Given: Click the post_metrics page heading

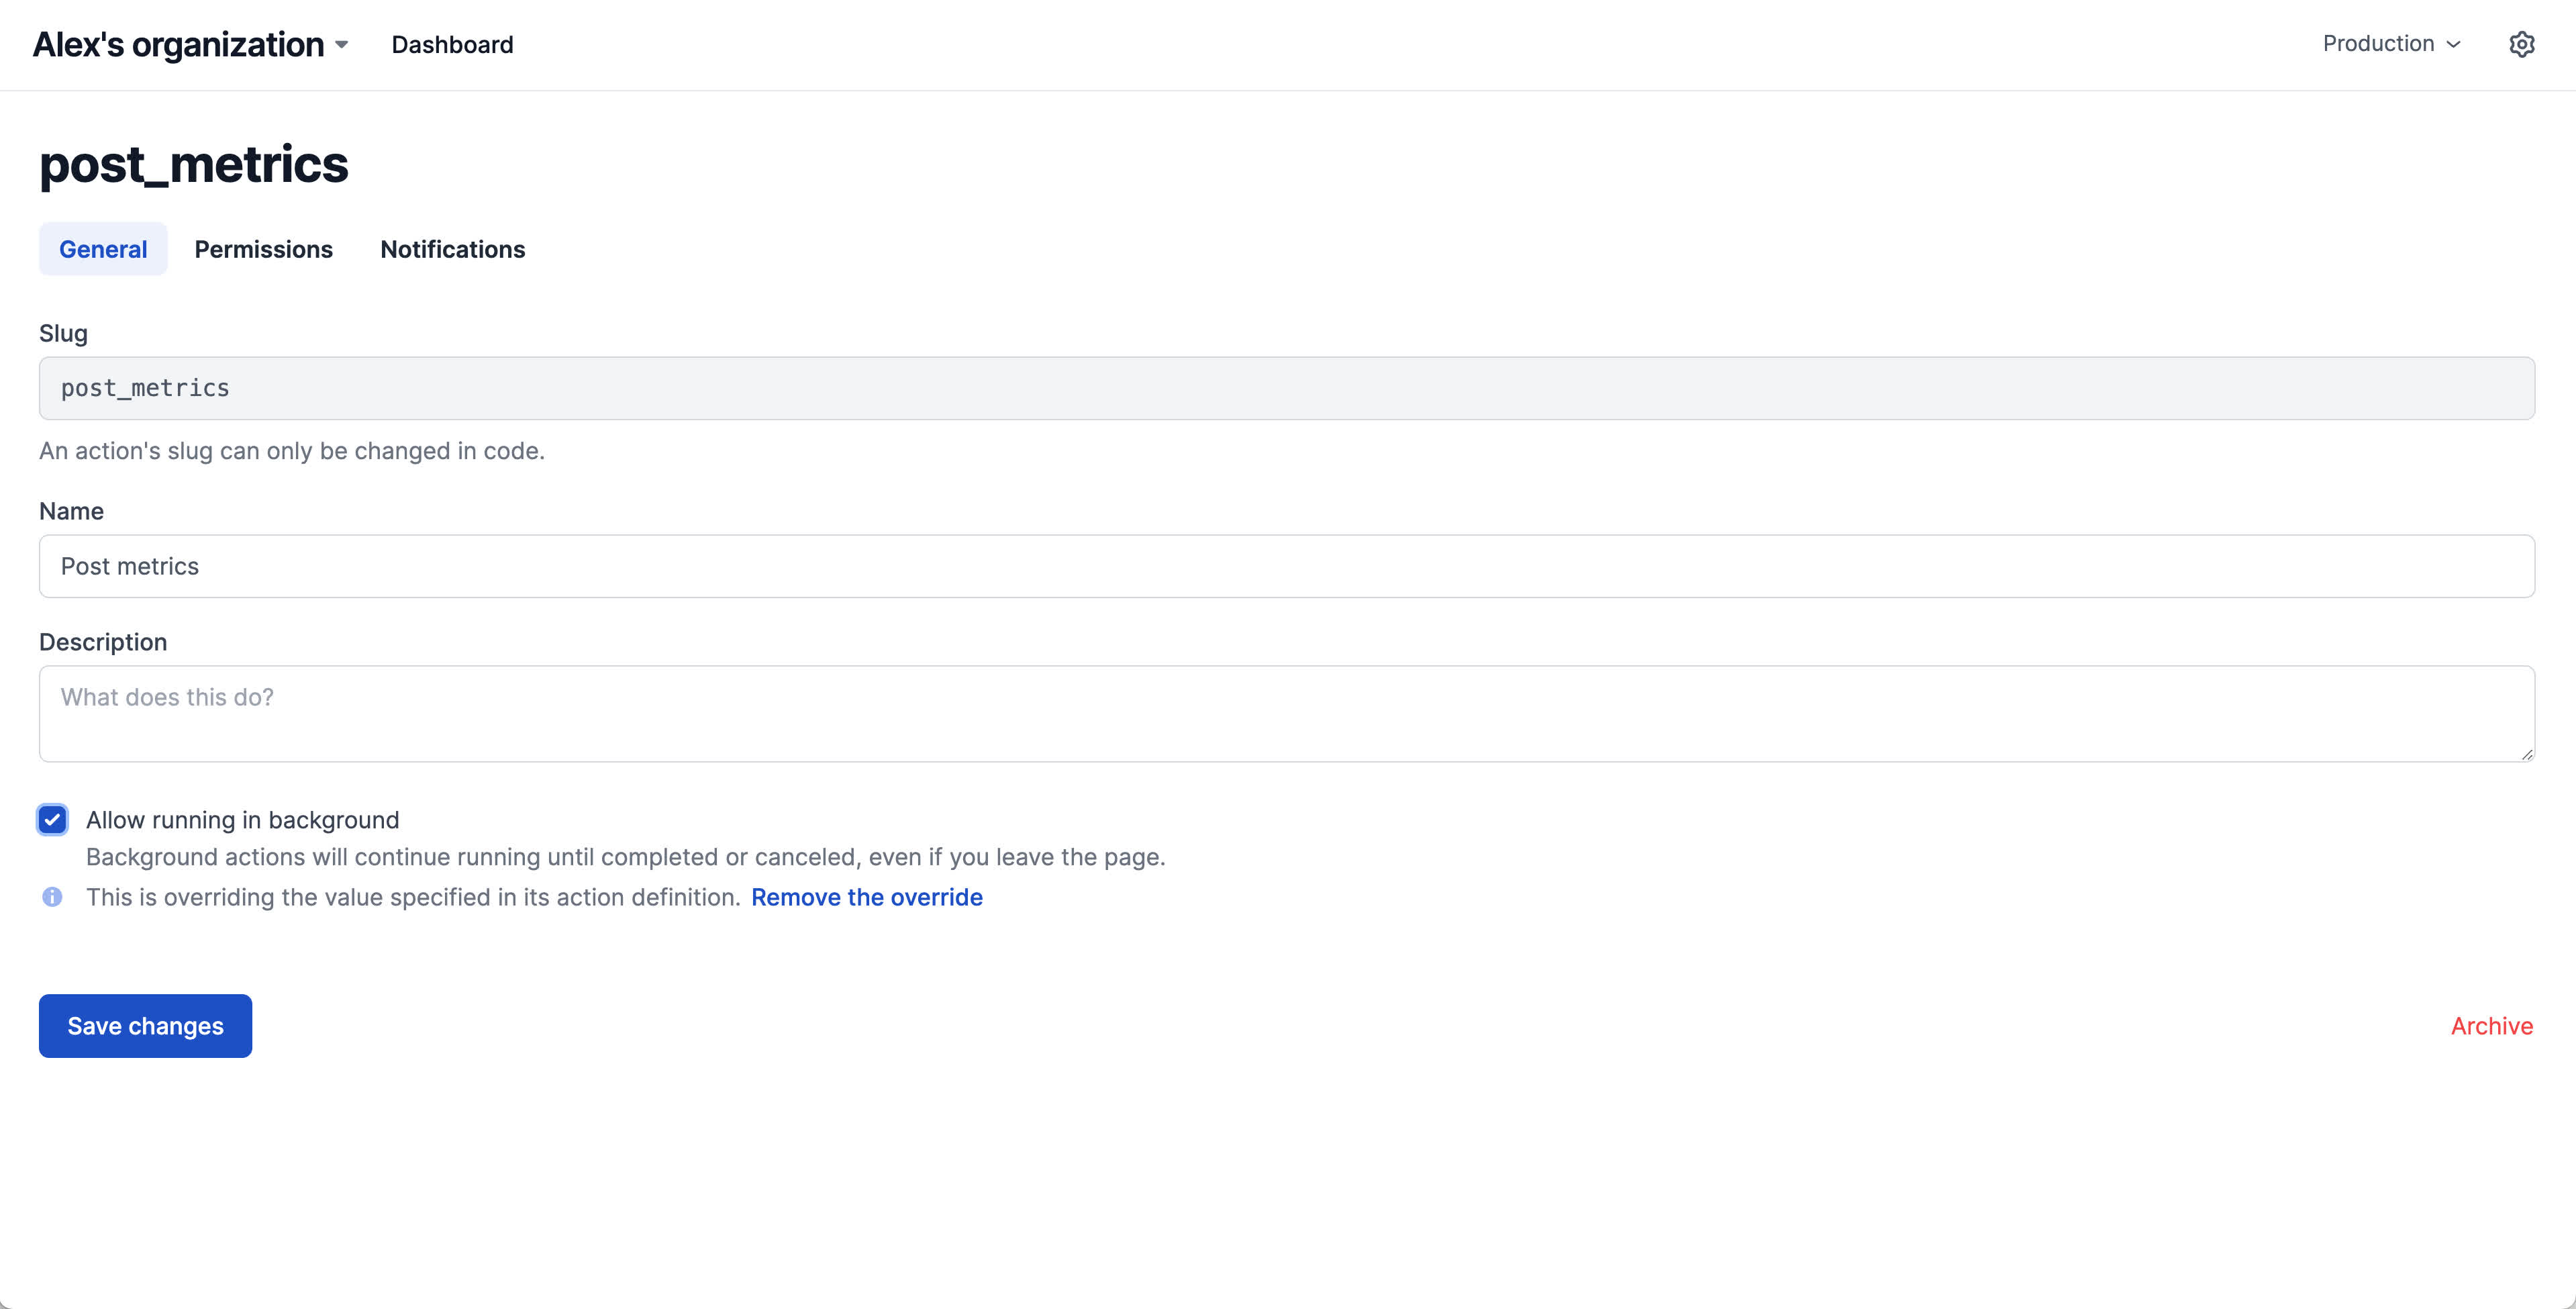Looking at the screenshot, I should [x=194, y=164].
